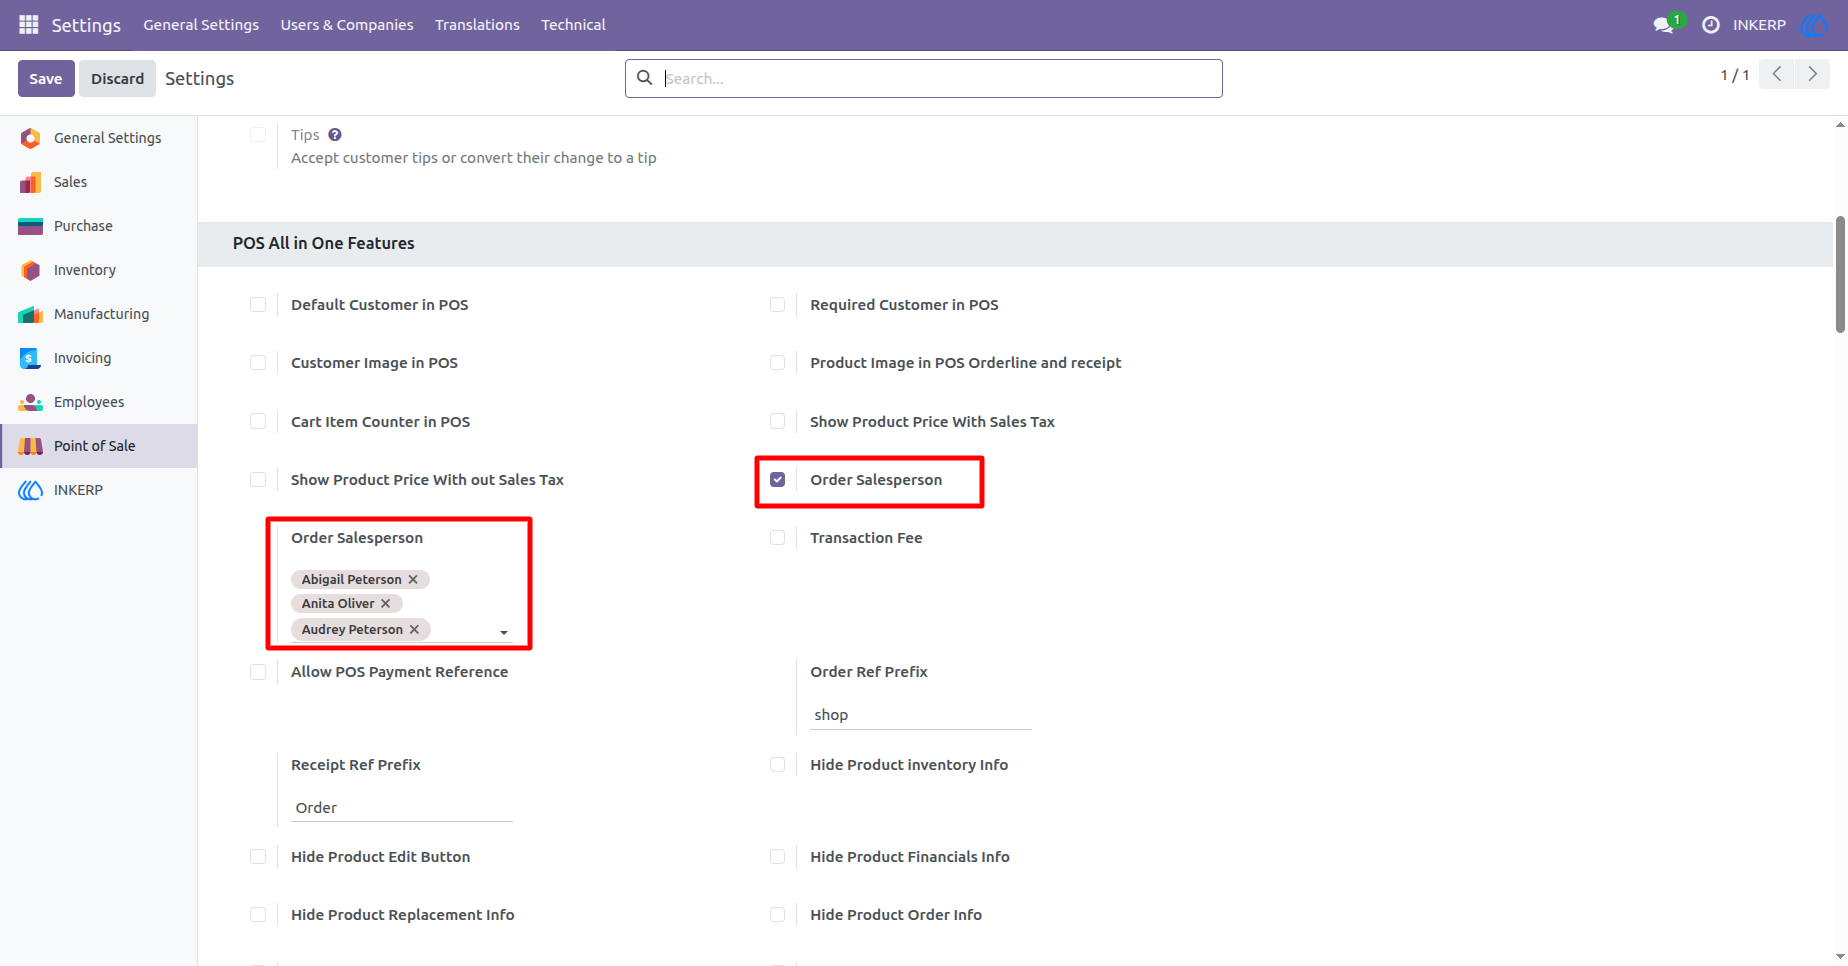
Task: Enable the Transaction Fee checkbox
Action: (x=777, y=537)
